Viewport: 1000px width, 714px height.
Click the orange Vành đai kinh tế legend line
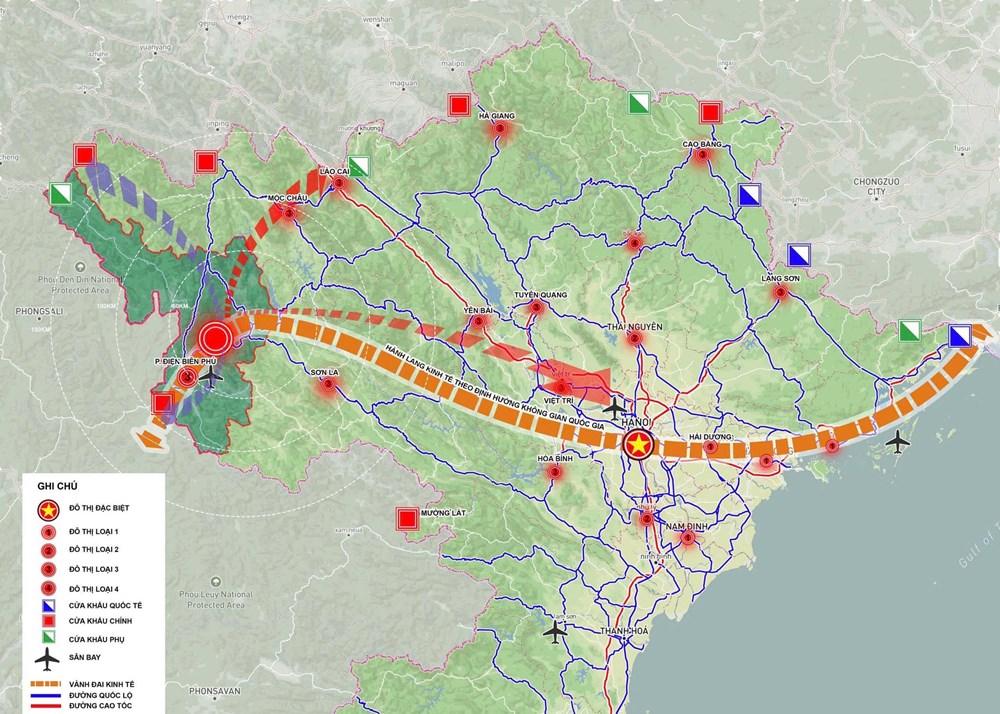[45, 684]
